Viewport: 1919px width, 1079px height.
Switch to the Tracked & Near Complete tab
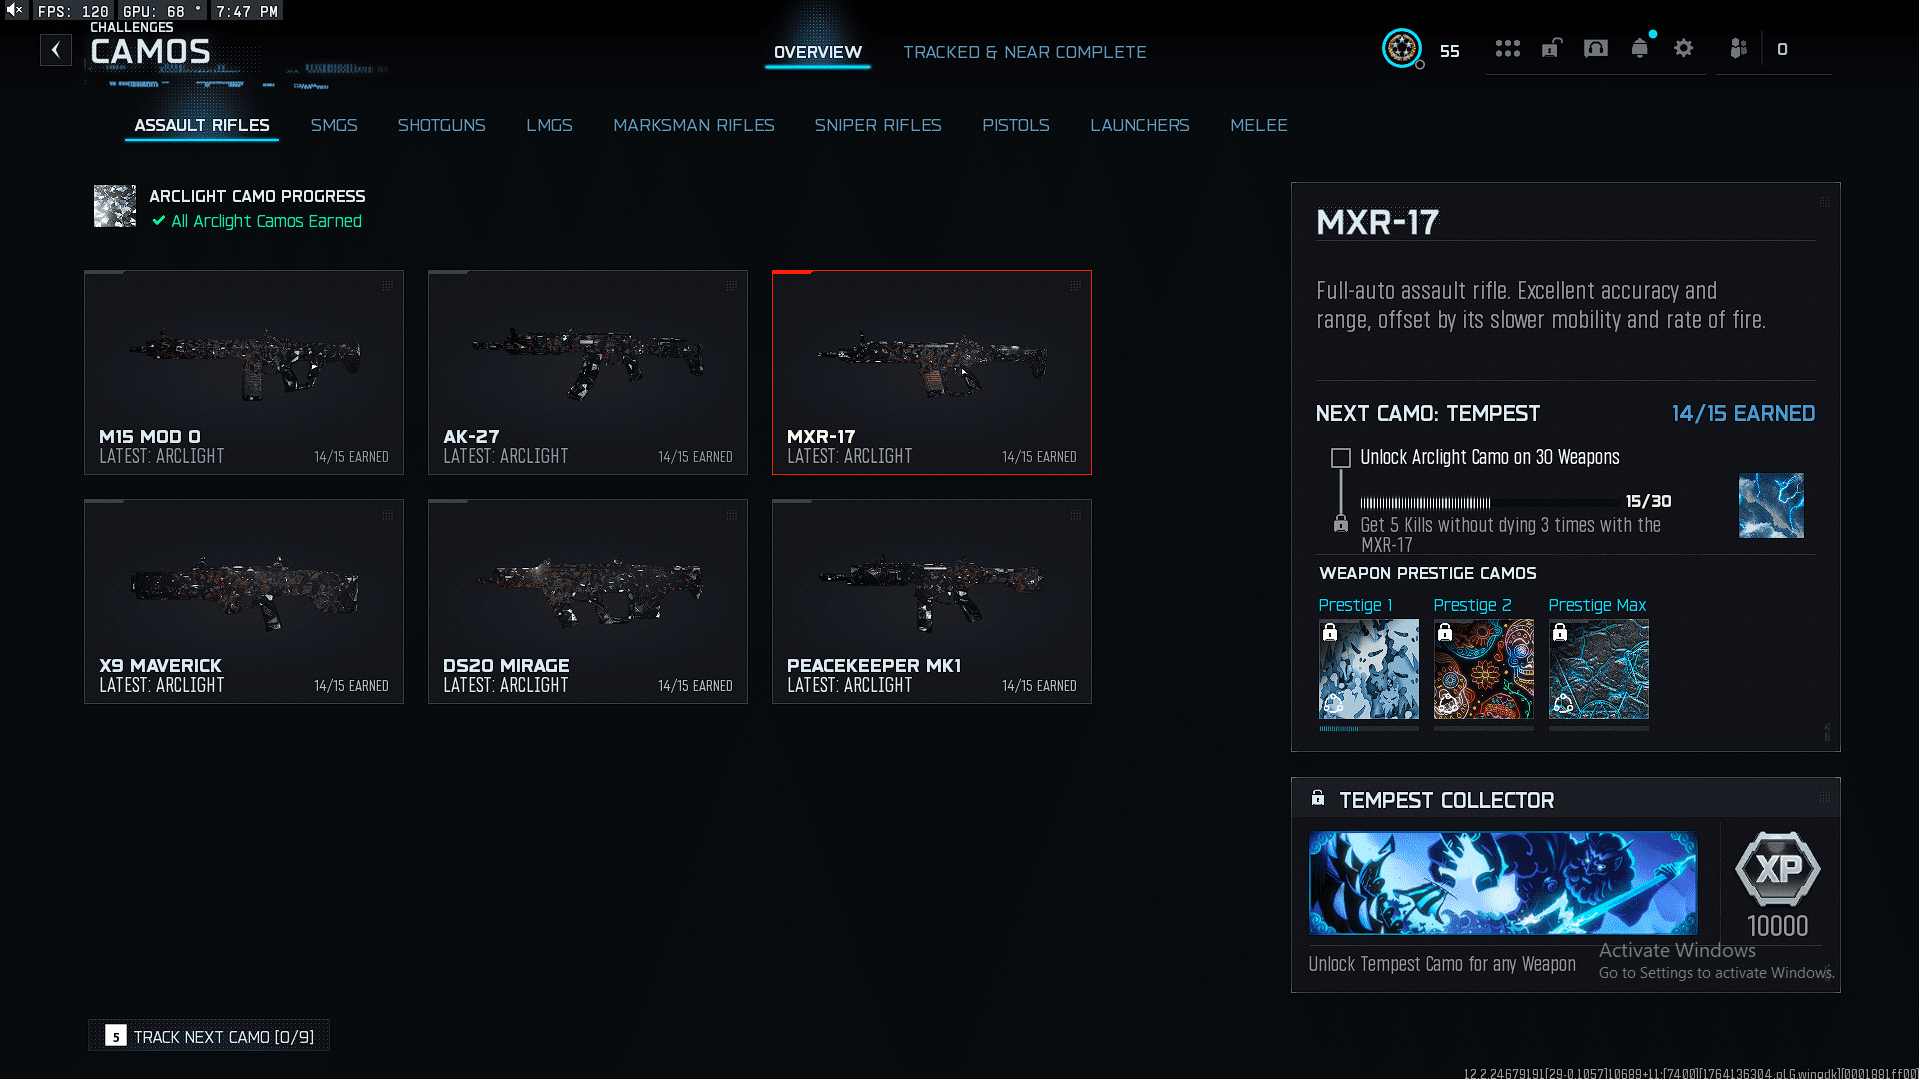point(1024,52)
